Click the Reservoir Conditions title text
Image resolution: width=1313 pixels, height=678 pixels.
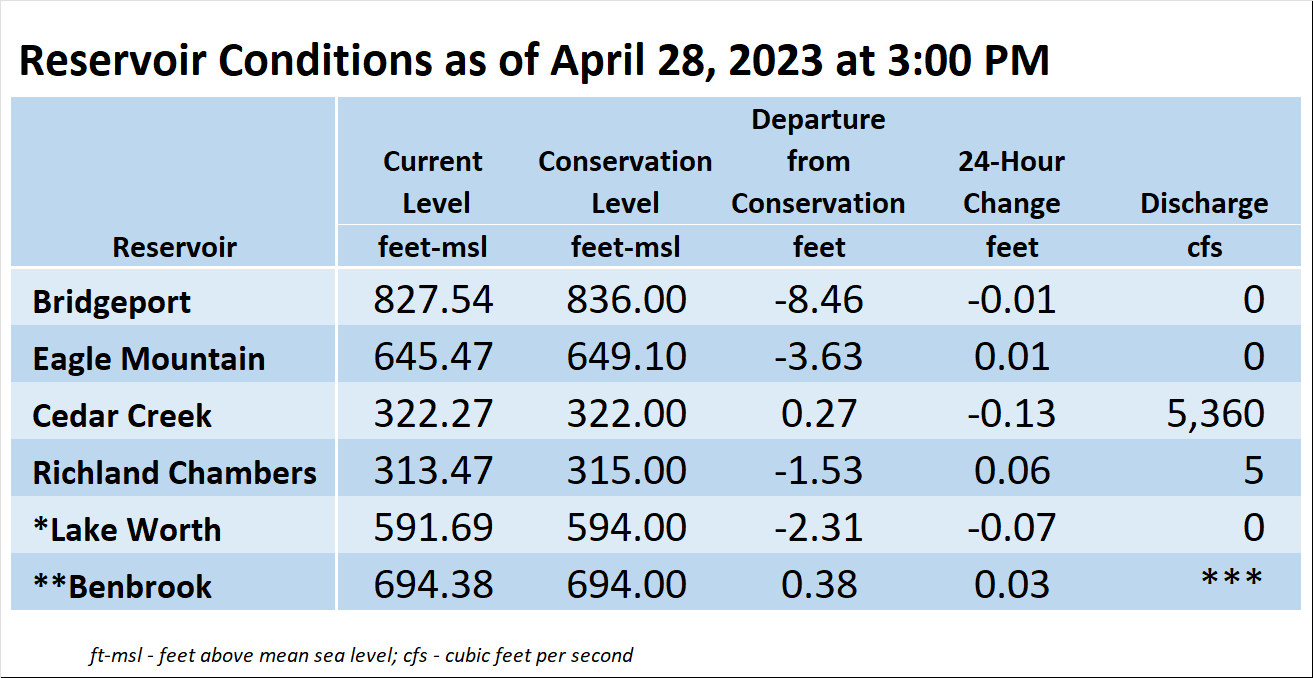point(534,61)
